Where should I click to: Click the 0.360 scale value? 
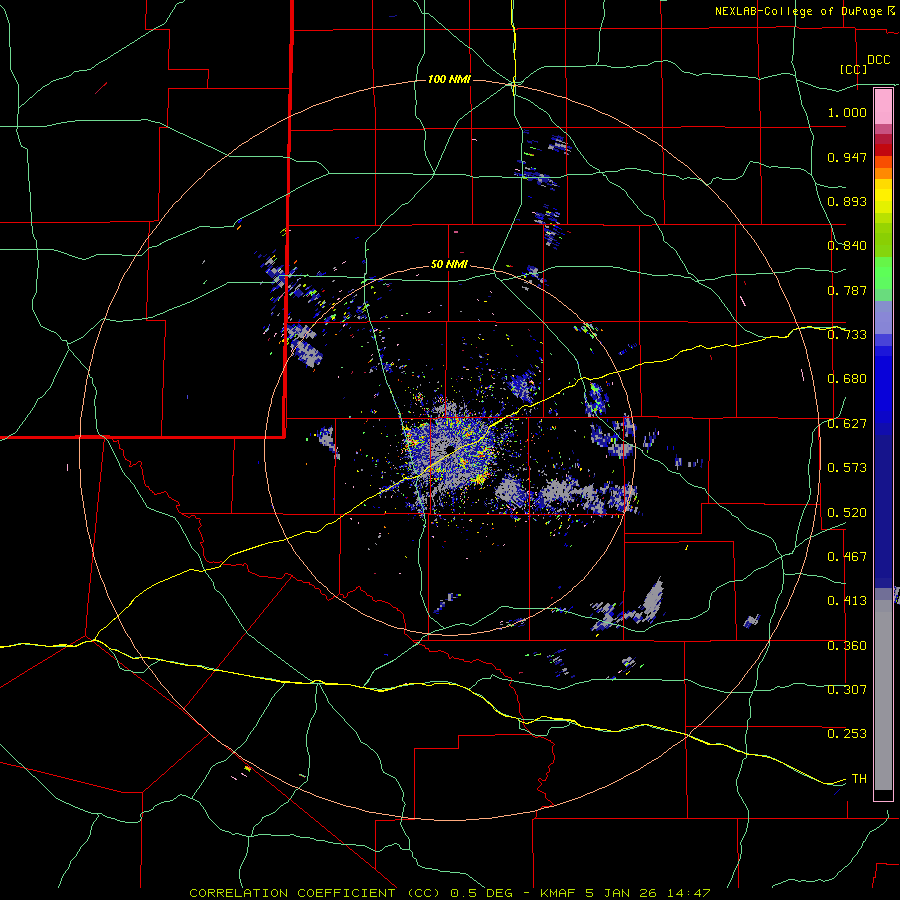pos(847,646)
